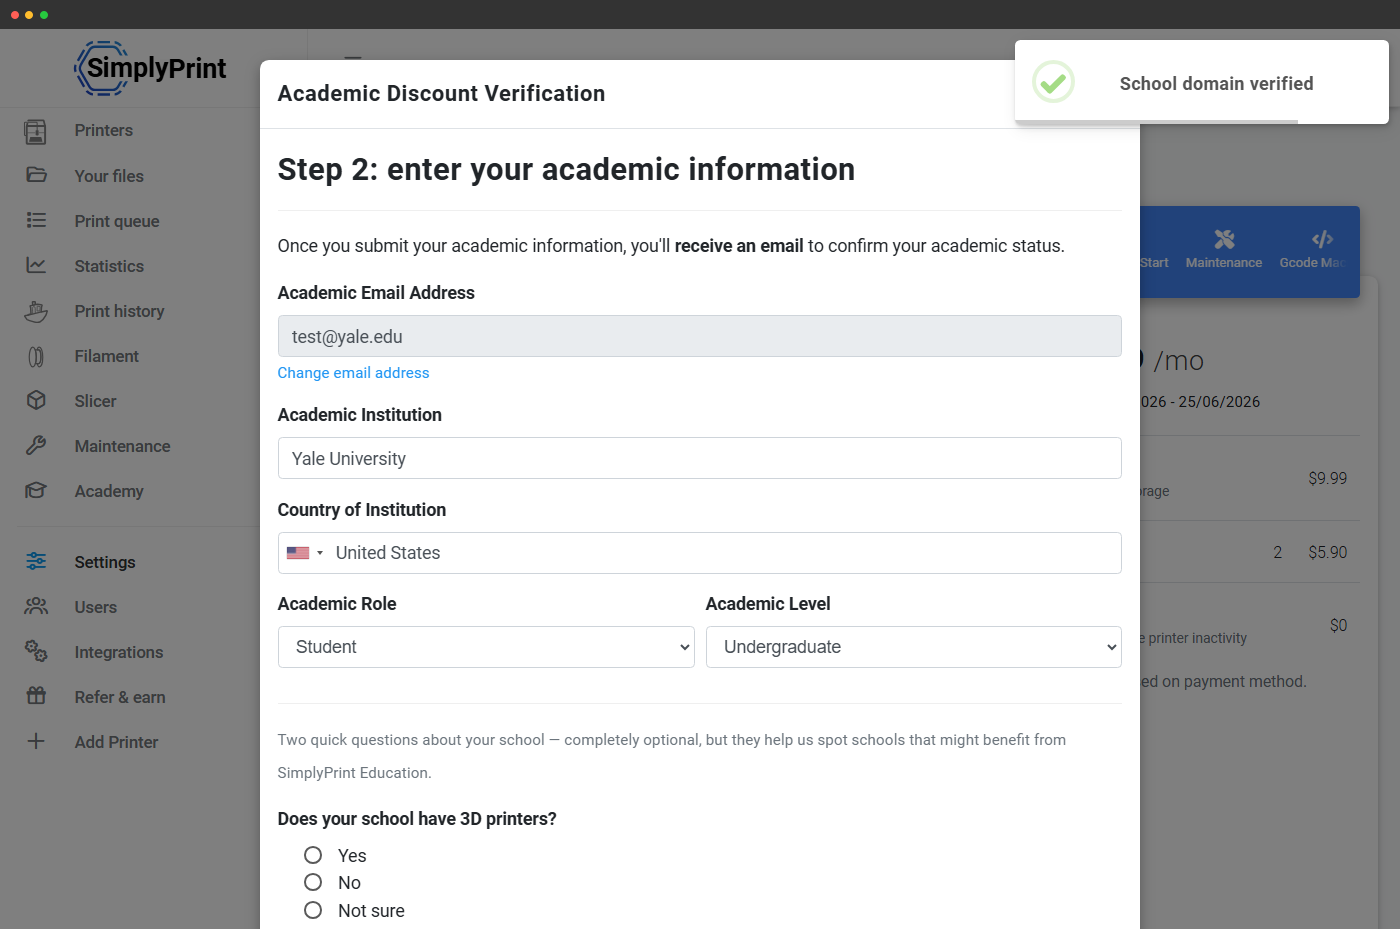The width and height of the screenshot is (1400, 929).
Task: Open the Filament section
Action: point(107,356)
